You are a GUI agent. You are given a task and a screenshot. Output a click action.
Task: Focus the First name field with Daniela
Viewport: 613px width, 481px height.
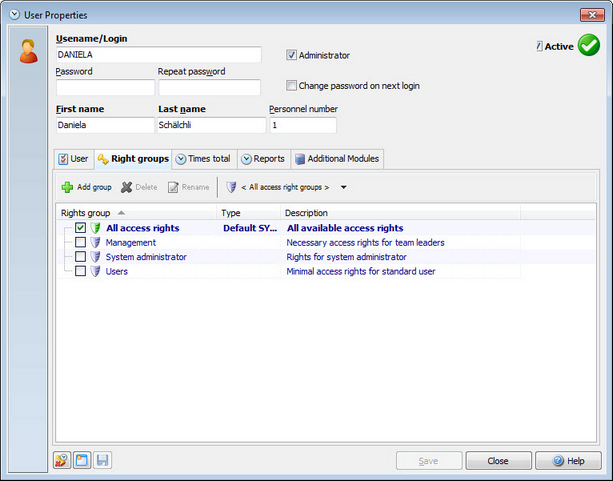[105, 125]
